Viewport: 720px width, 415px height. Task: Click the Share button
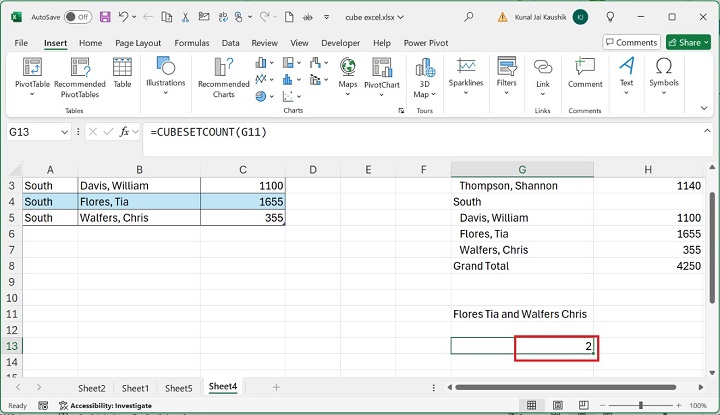[x=689, y=43]
